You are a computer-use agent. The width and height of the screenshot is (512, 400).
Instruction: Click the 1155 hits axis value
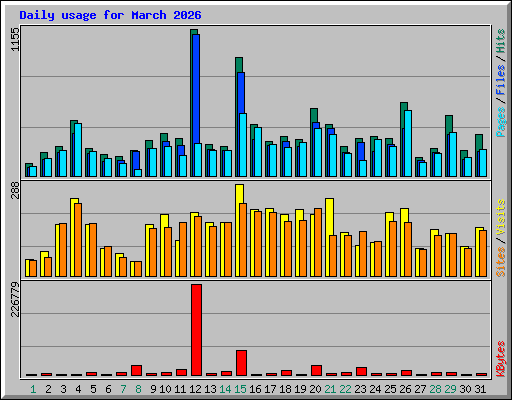pyautogui.click(x=16, y=39)
